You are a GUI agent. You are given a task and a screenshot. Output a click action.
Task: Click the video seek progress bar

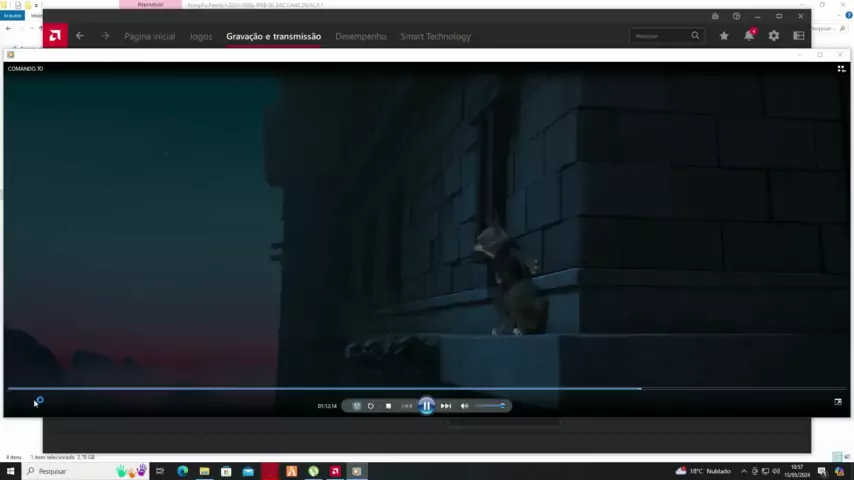point(400,388)
